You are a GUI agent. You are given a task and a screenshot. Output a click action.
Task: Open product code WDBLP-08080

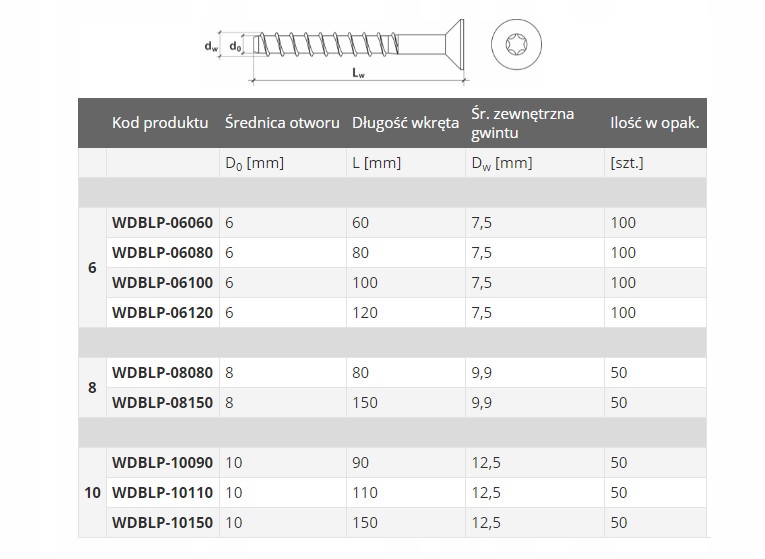163,373
